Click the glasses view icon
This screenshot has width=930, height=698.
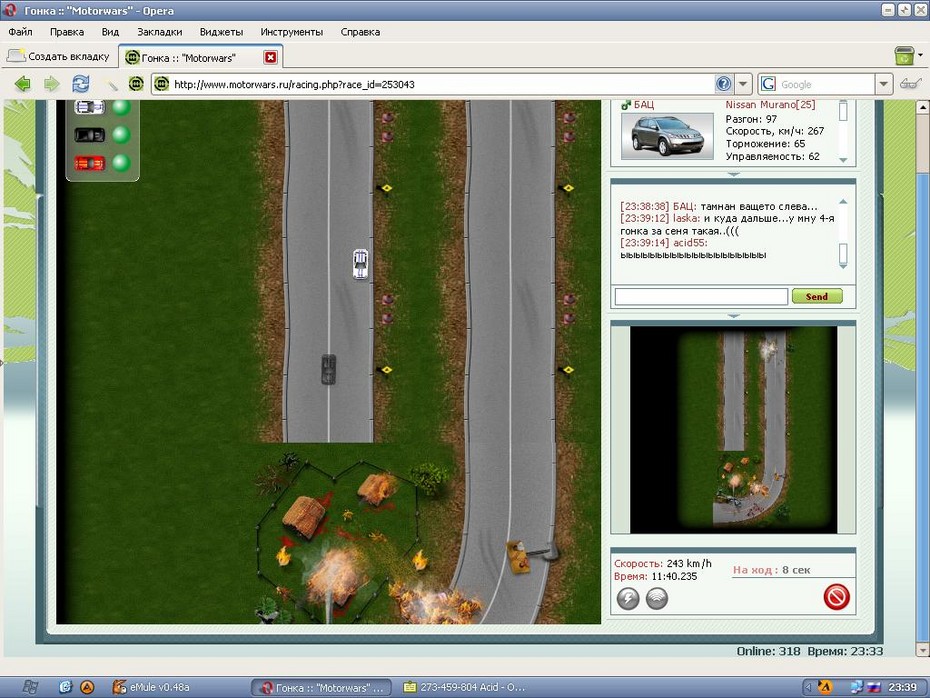[x=910, y=84]
